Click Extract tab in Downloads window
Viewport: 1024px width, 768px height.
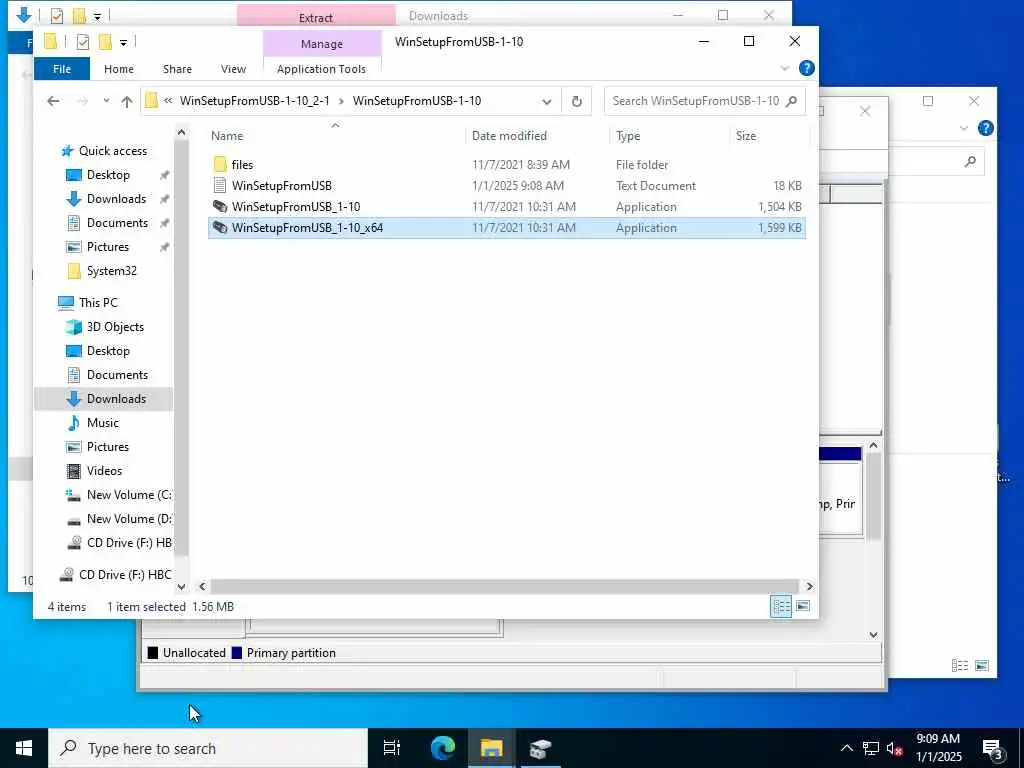click(x=316, y=17)
